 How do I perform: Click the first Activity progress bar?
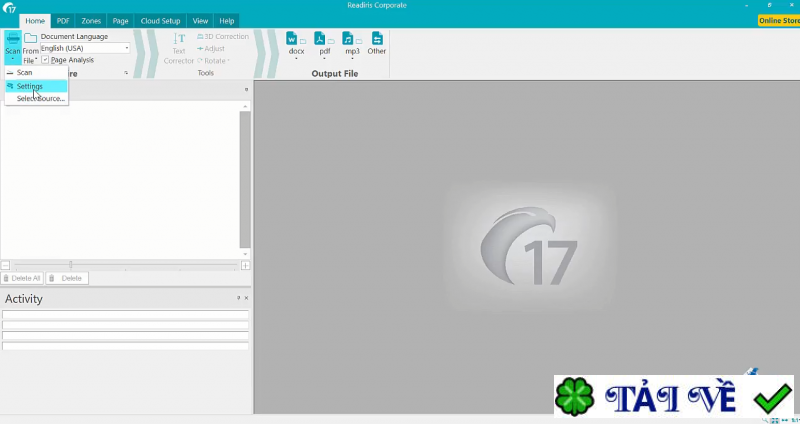(x=126, y=314)
